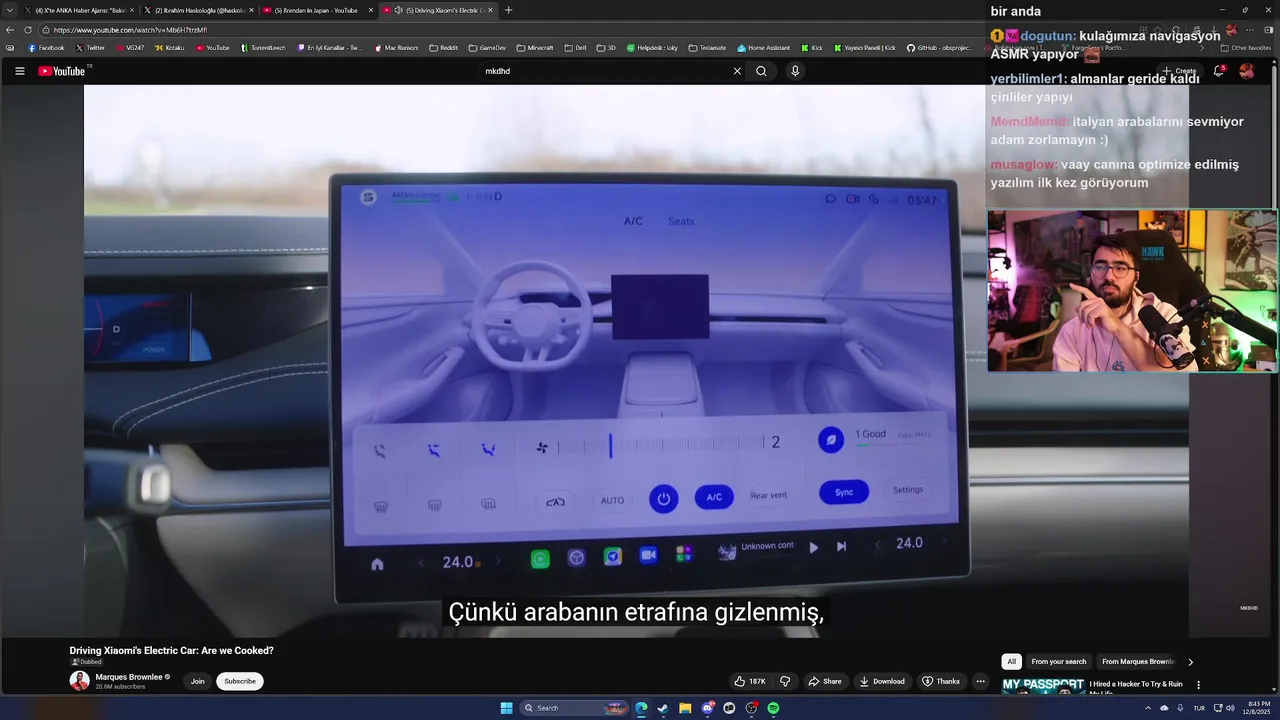The height and width of the screenshot is (720, 1280).
Task: Switch to Brendan in Japan YouTube tab
Action: [x=312, y=10]
